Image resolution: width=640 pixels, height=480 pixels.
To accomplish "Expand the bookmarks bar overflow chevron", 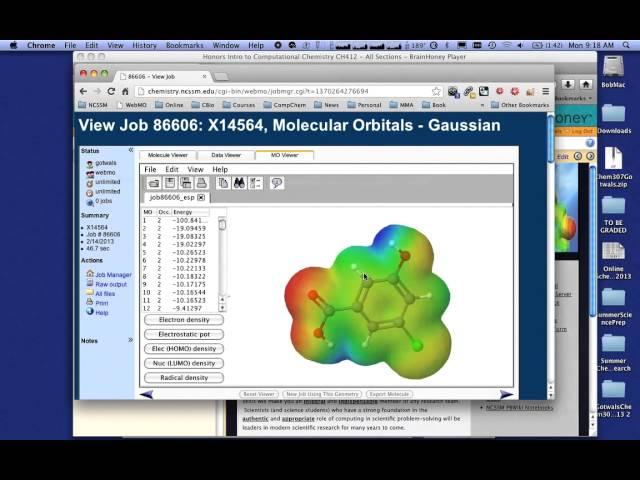I will pos(482,105).
